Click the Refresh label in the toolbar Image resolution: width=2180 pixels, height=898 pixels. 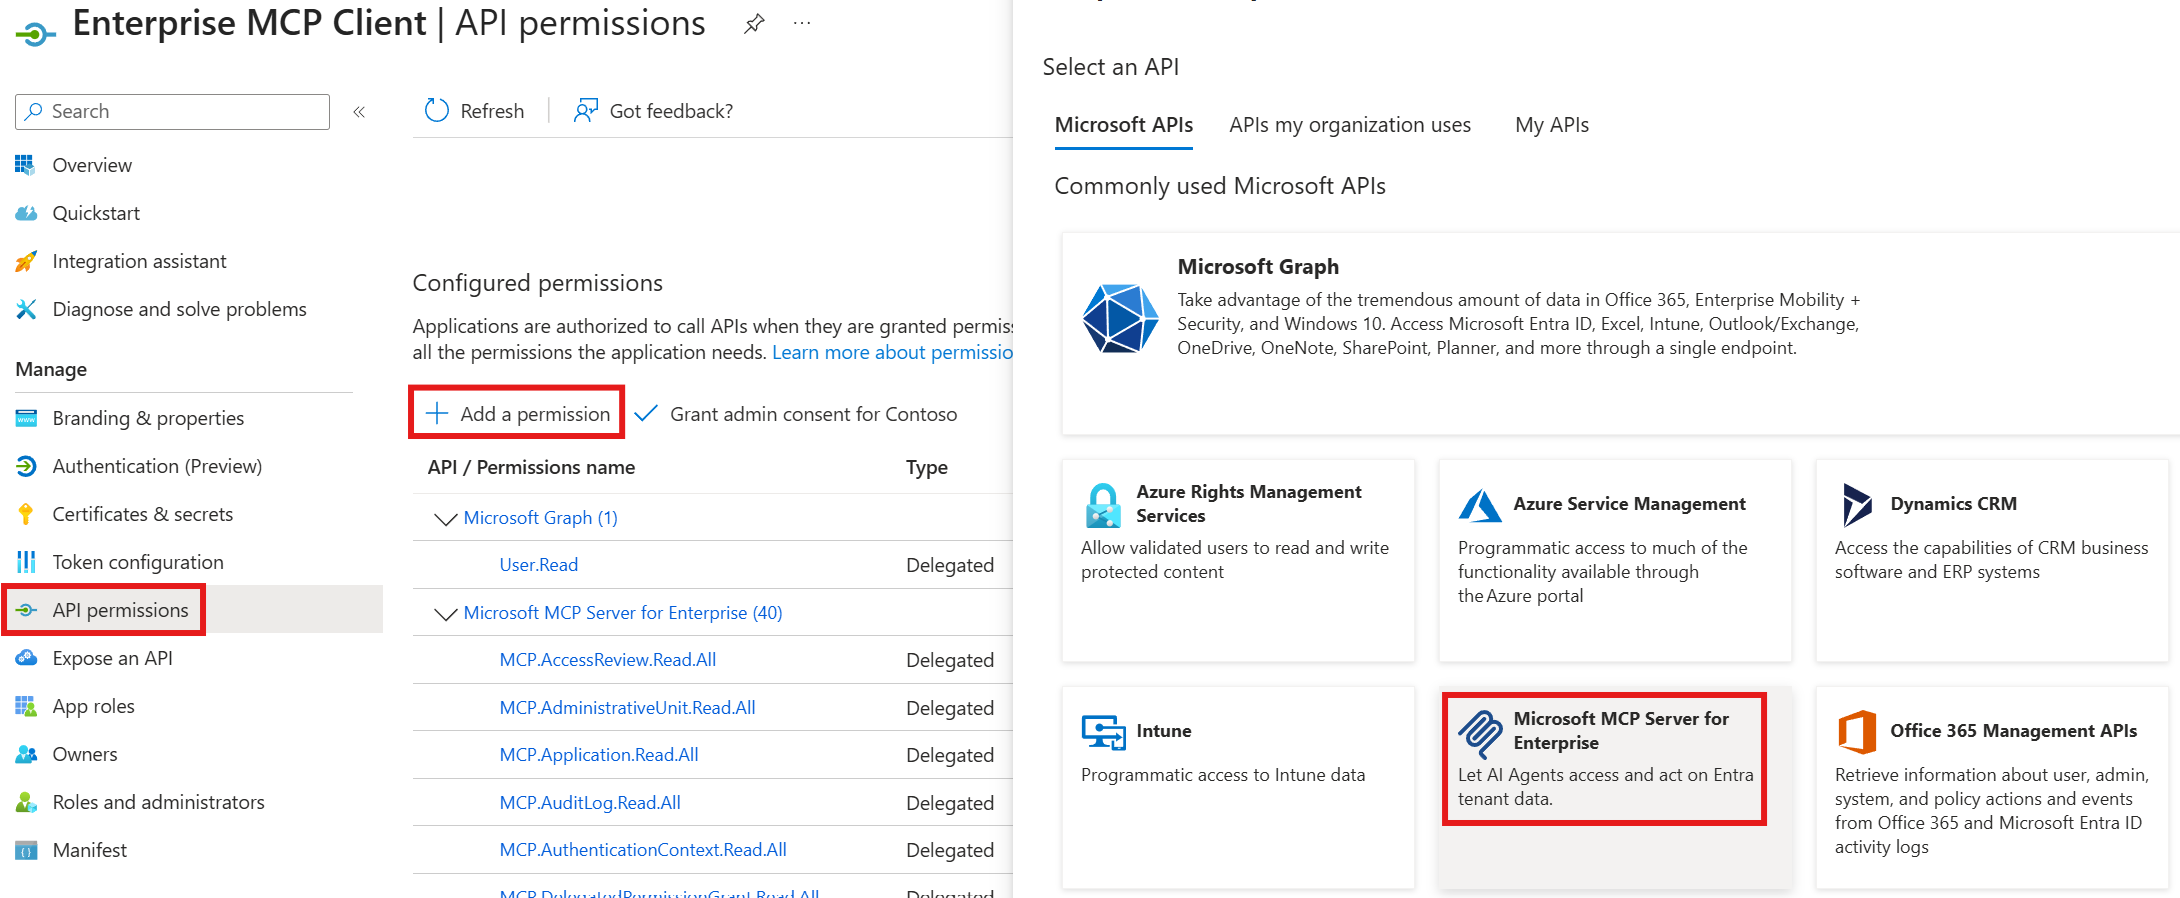492,111
